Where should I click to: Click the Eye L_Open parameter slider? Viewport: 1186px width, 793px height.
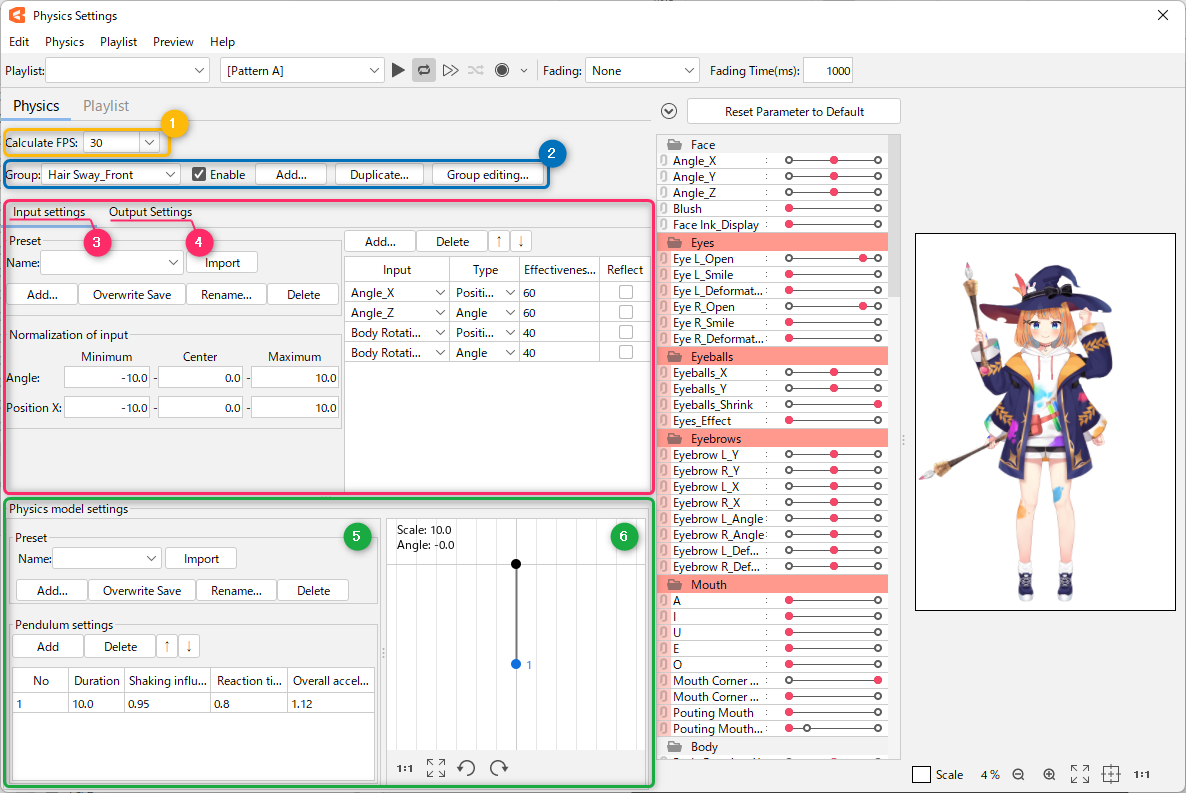833,259
